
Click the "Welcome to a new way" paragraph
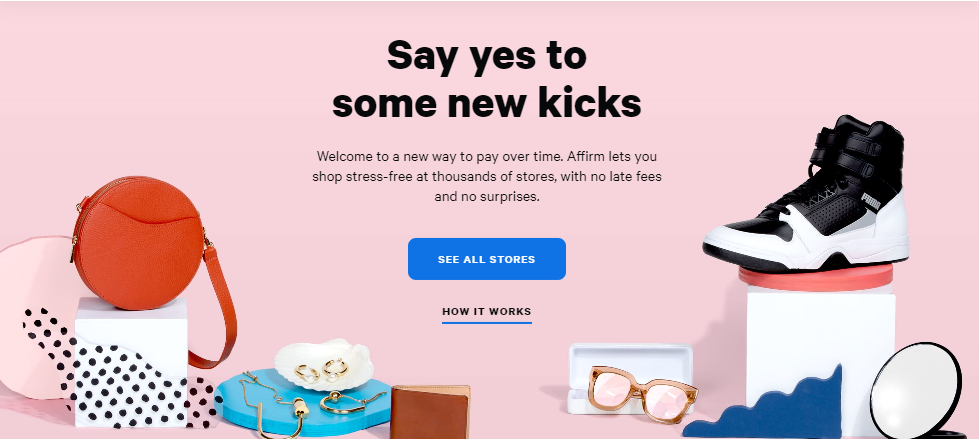pos(486,177)
